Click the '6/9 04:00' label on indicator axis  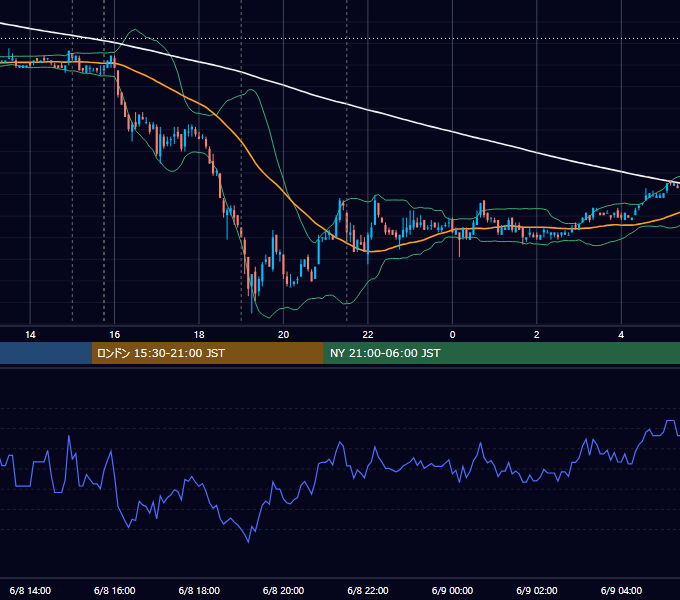[621, 590]
